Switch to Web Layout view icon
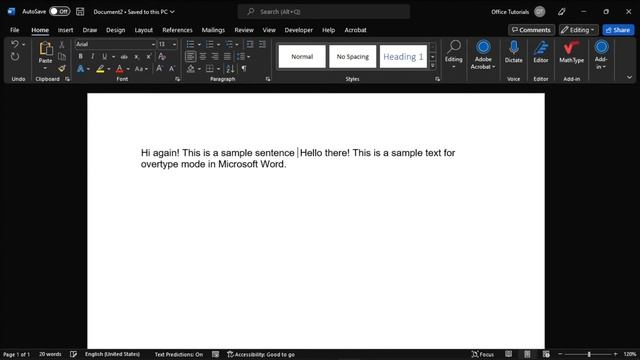 [546, 354]
